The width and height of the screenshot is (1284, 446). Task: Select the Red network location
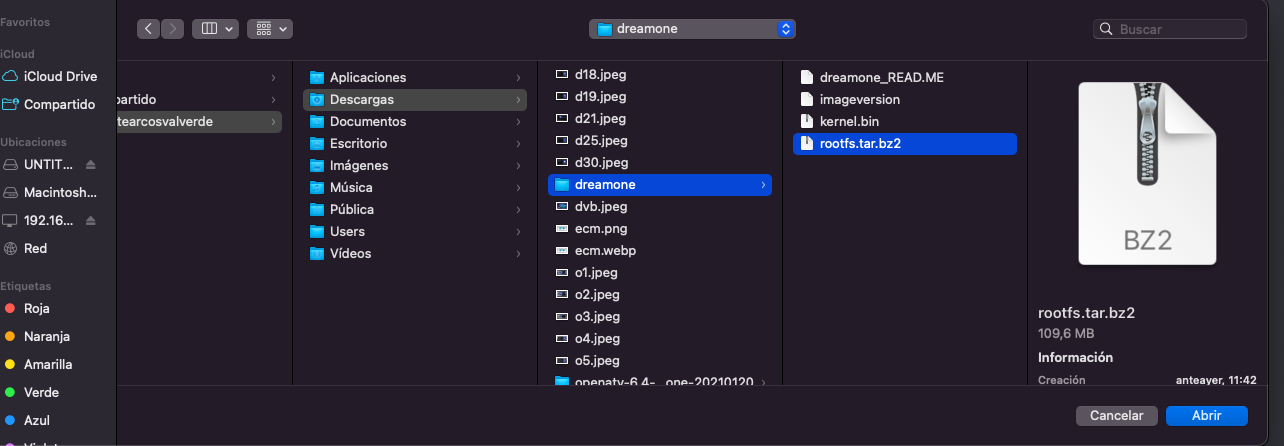(x=36, y=248)
